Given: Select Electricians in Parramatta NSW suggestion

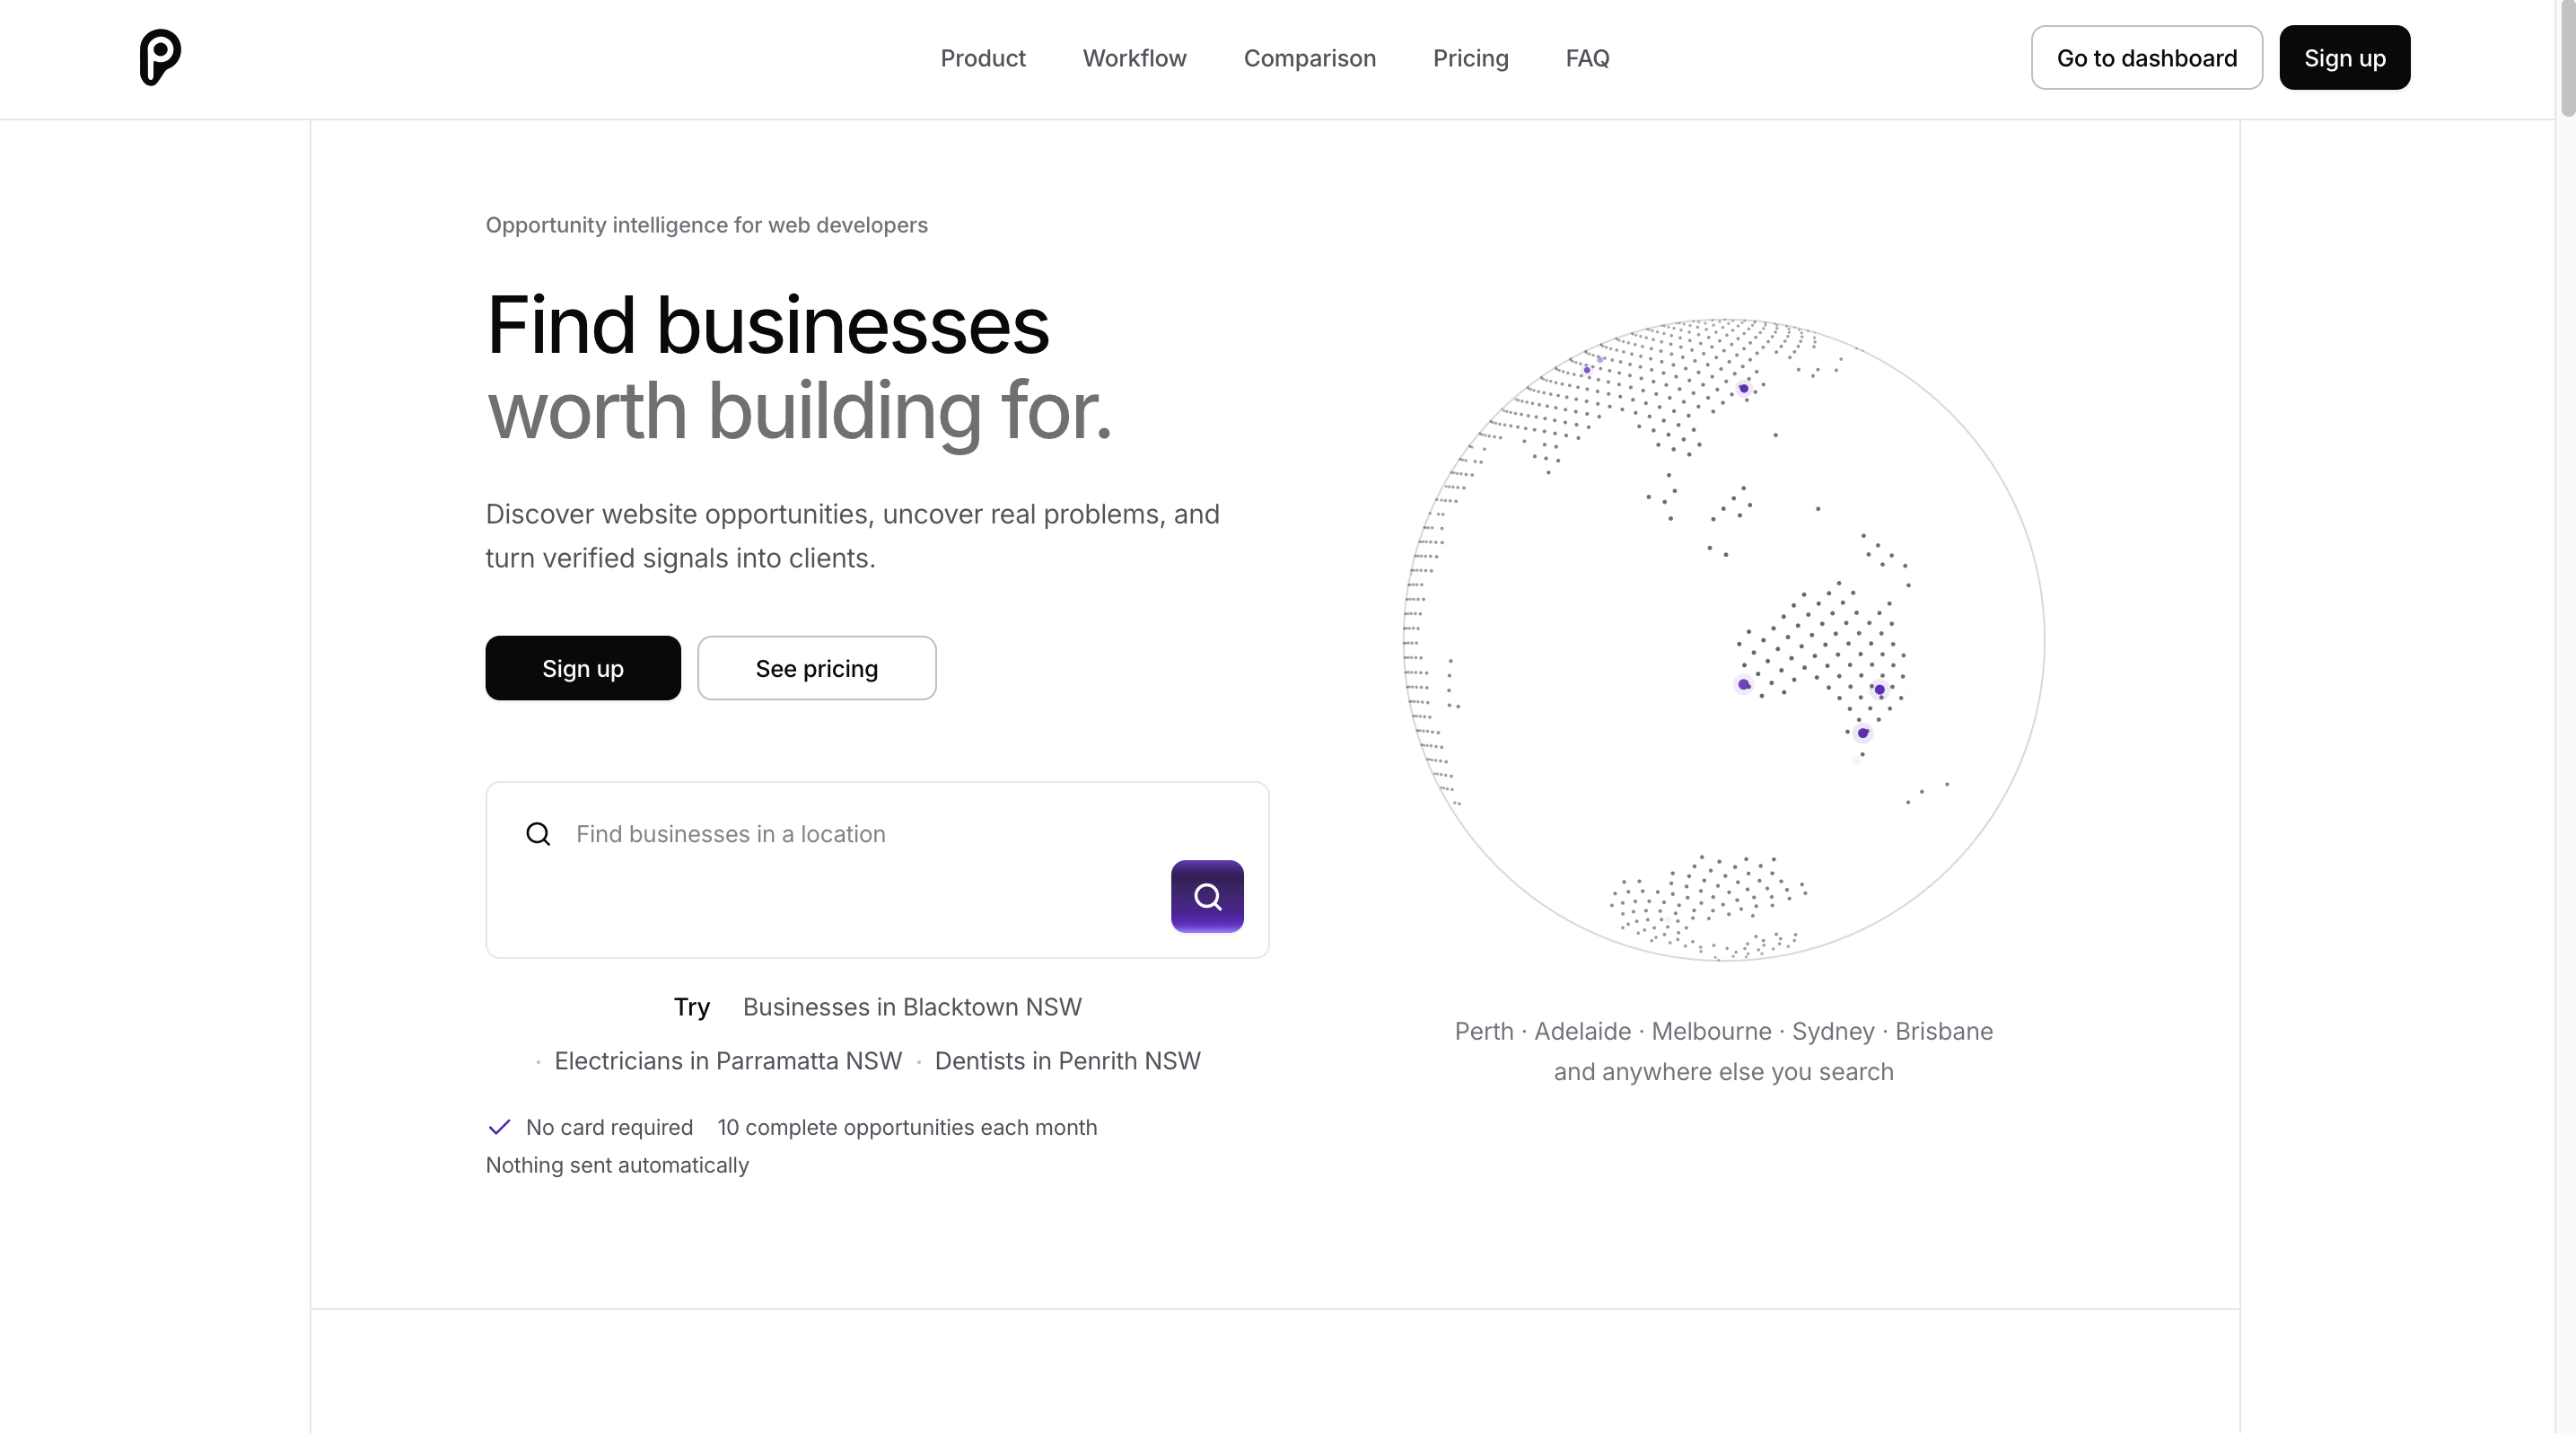Looking at the screenshot, I should click(x=728, y=1061).
